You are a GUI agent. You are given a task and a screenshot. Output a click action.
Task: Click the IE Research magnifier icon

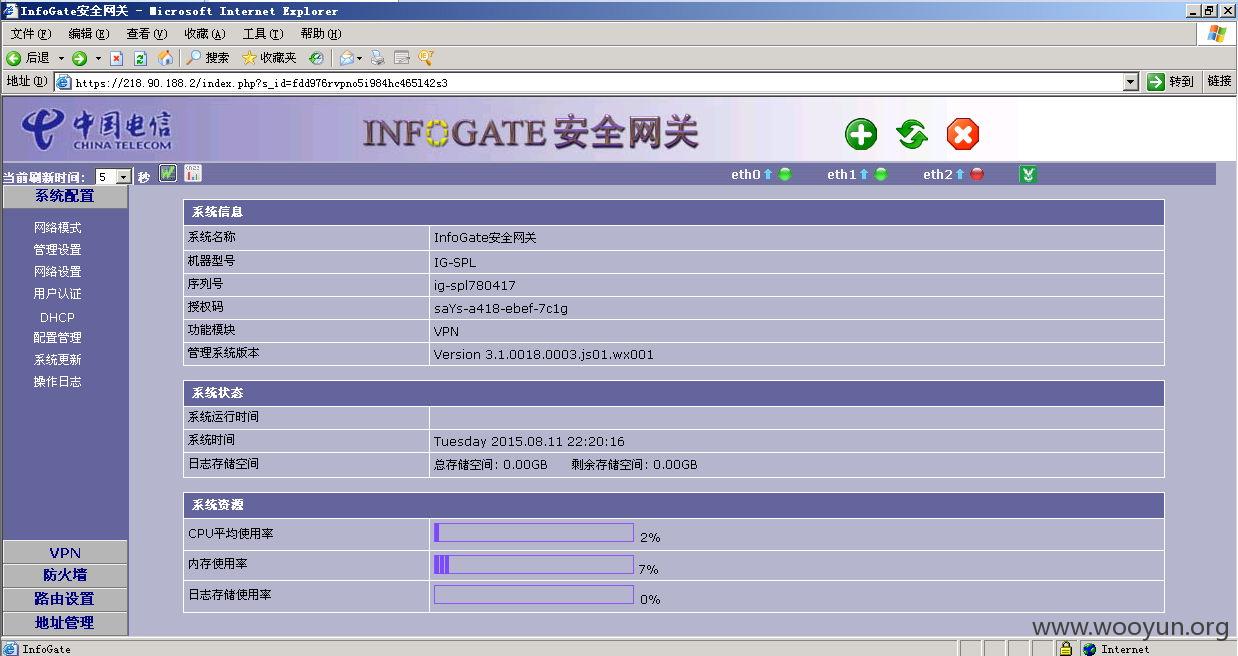[427, 58]
